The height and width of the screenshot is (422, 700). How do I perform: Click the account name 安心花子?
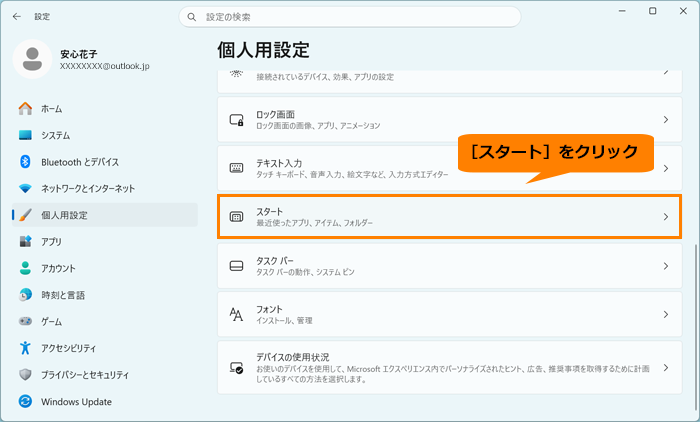coord(79,54)
